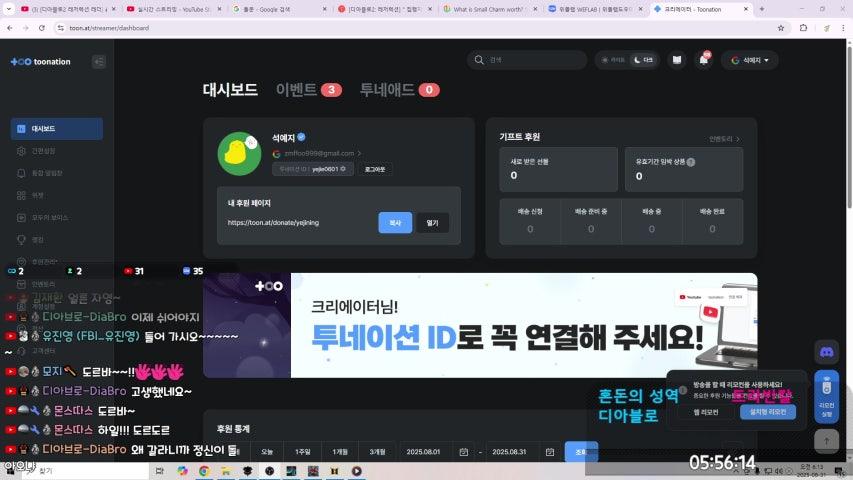The height and width of the screenshot is (480, 853).
Task: Open the inventory link in 기프트 후원
Action: click(724, 139)
